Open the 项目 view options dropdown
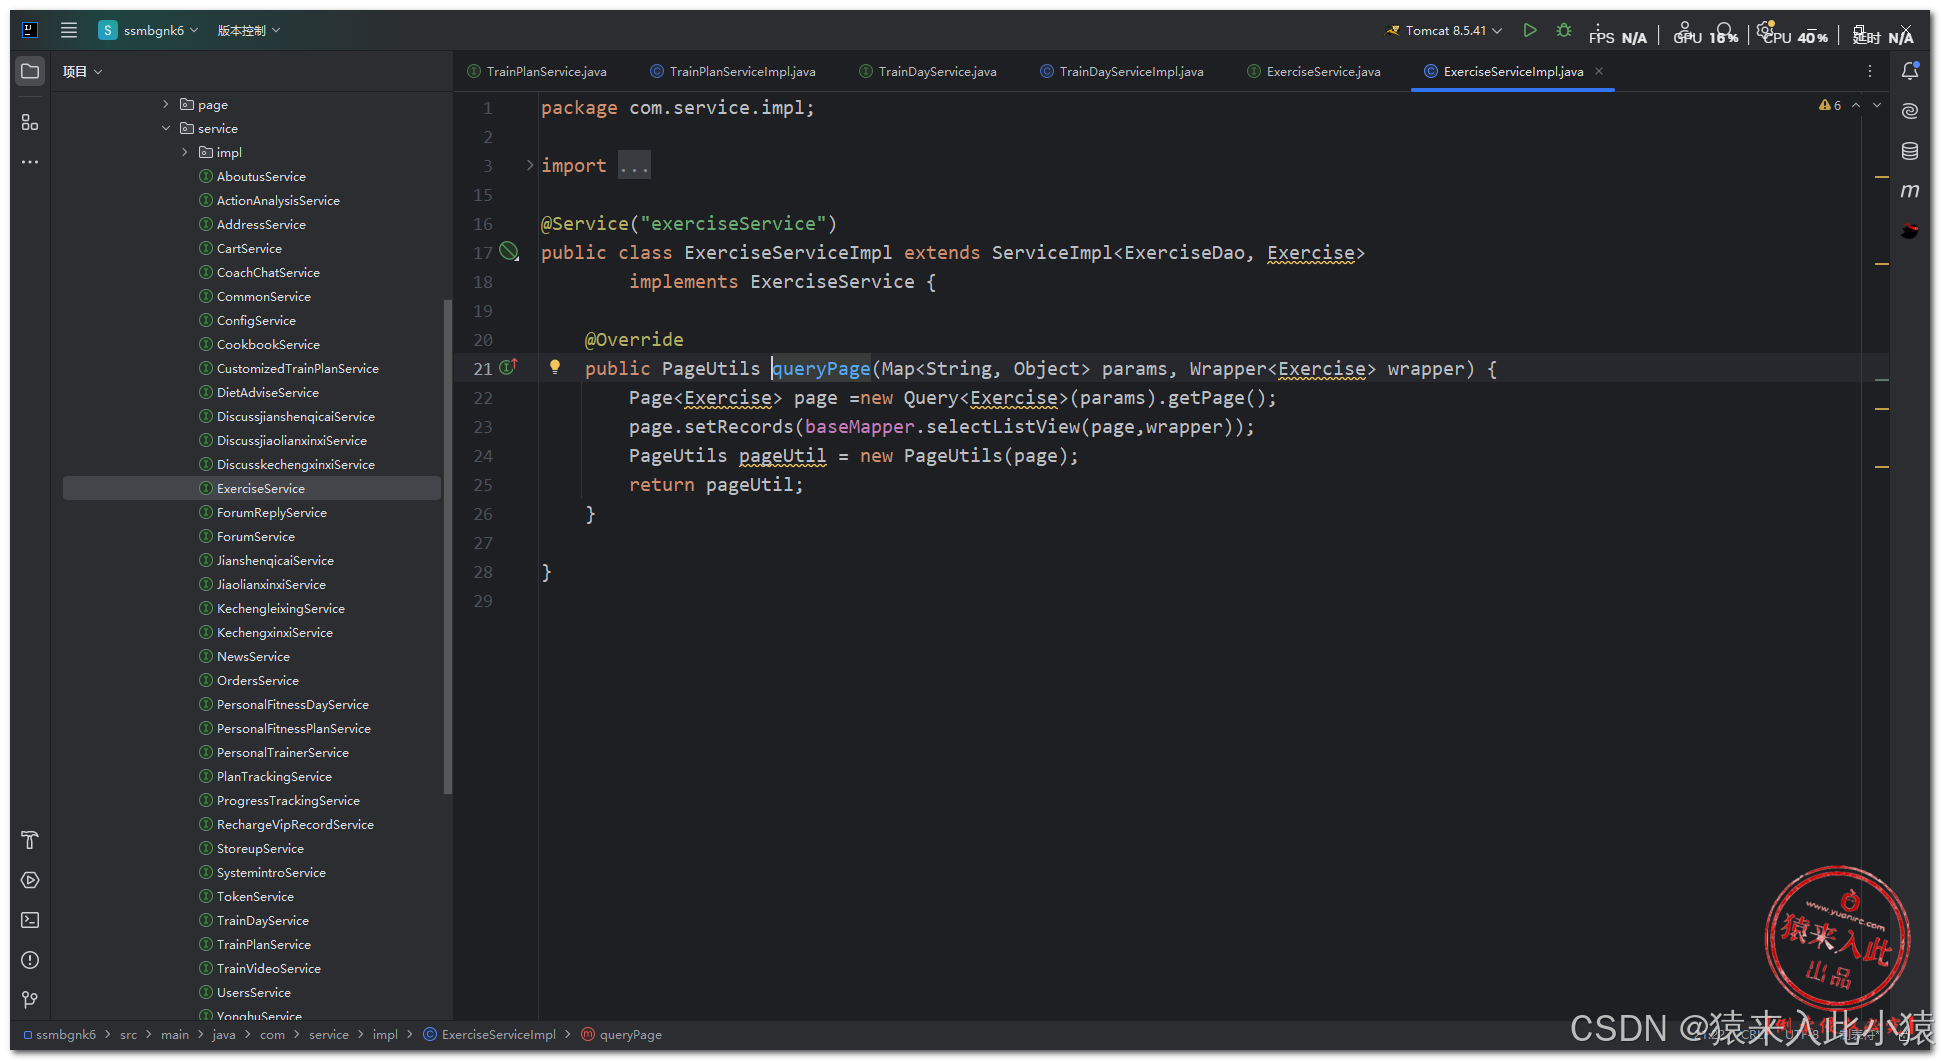 83,72
